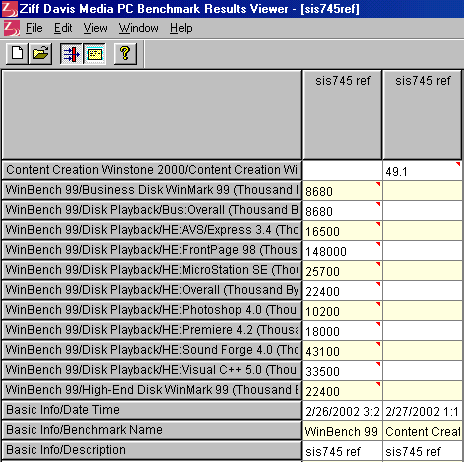
Task: Open the Edit menu
Action: coord(63,28)
